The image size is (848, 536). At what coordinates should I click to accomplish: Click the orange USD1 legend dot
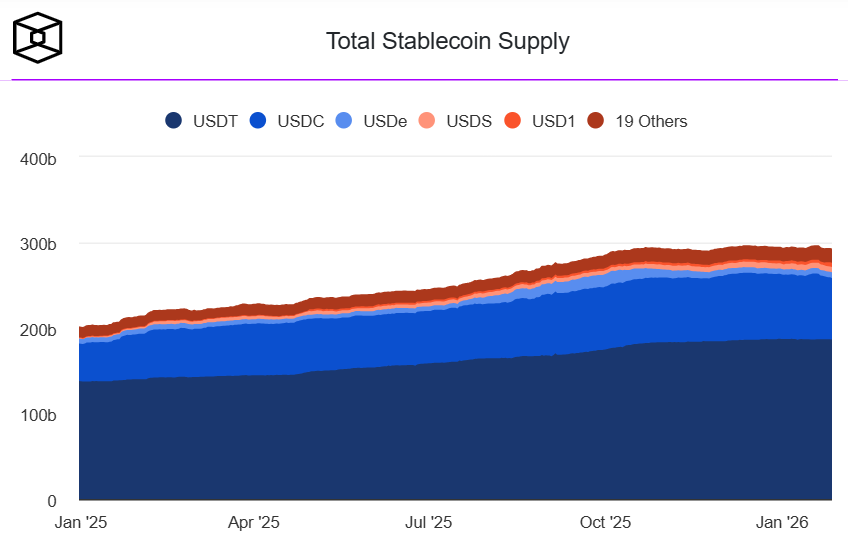coord(512,121)
